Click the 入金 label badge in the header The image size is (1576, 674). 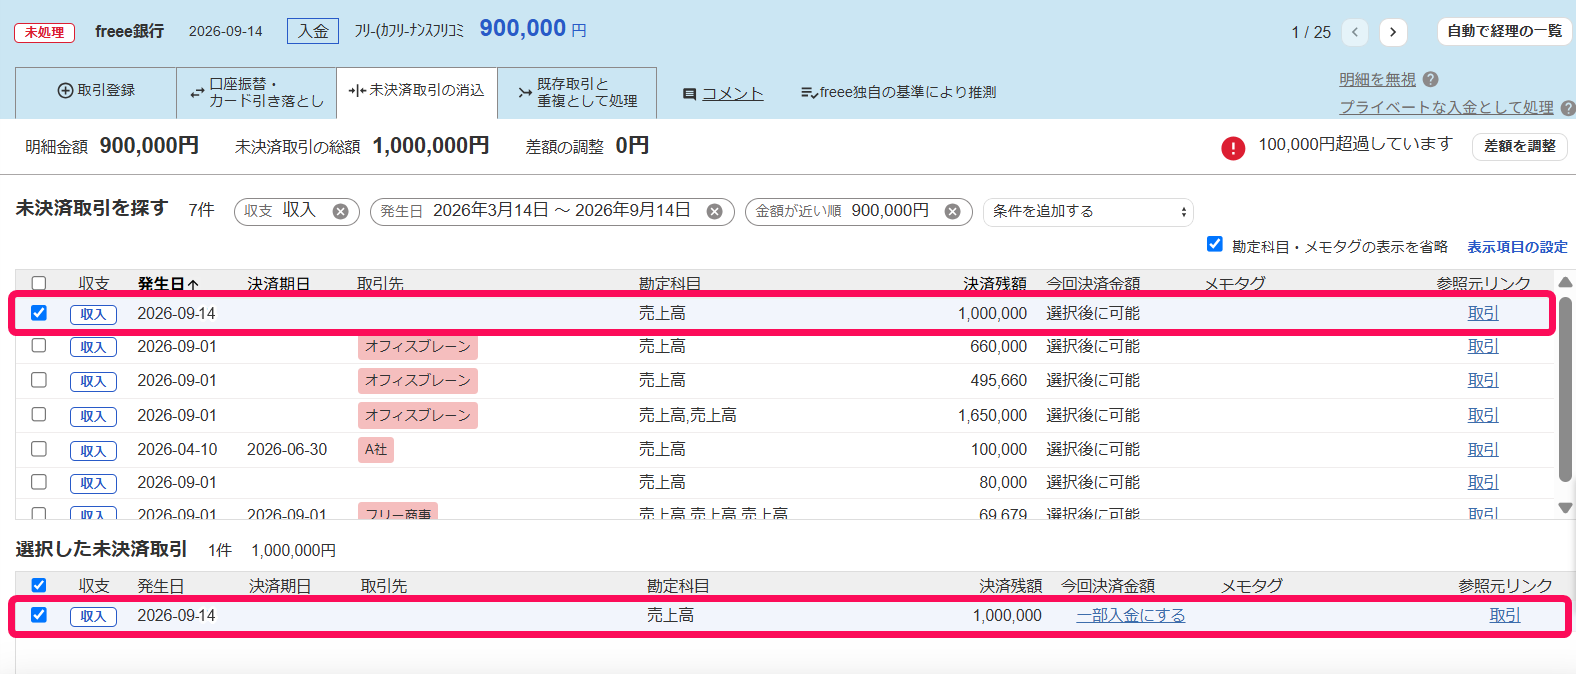tap(313, 31)
